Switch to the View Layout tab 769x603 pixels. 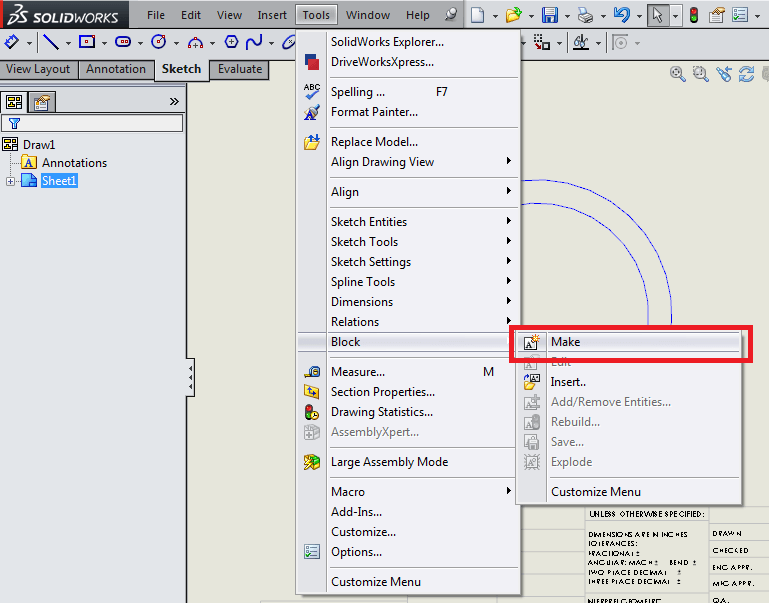(38, 69)
